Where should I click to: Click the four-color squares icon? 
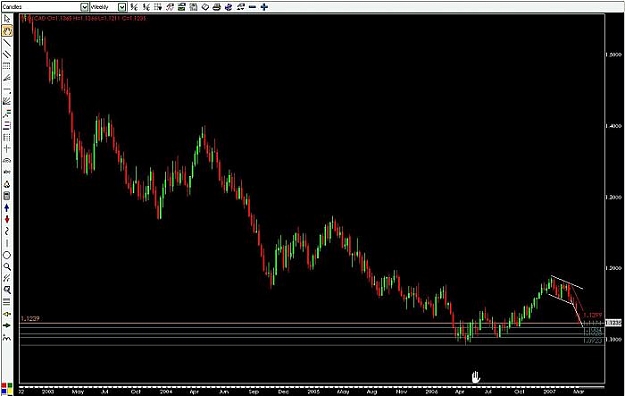7,388
